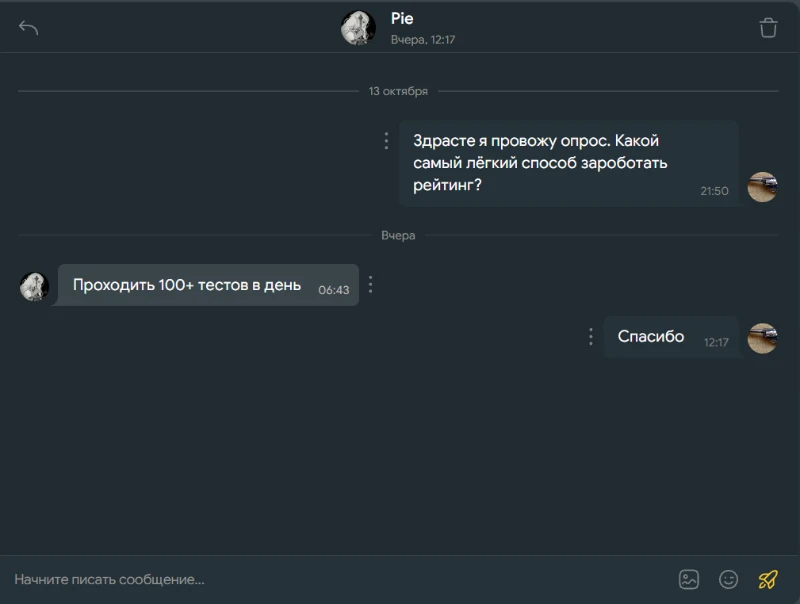Open the emoji picker
The width and height of the screenshot is (800, 604).
pos(729,580)
